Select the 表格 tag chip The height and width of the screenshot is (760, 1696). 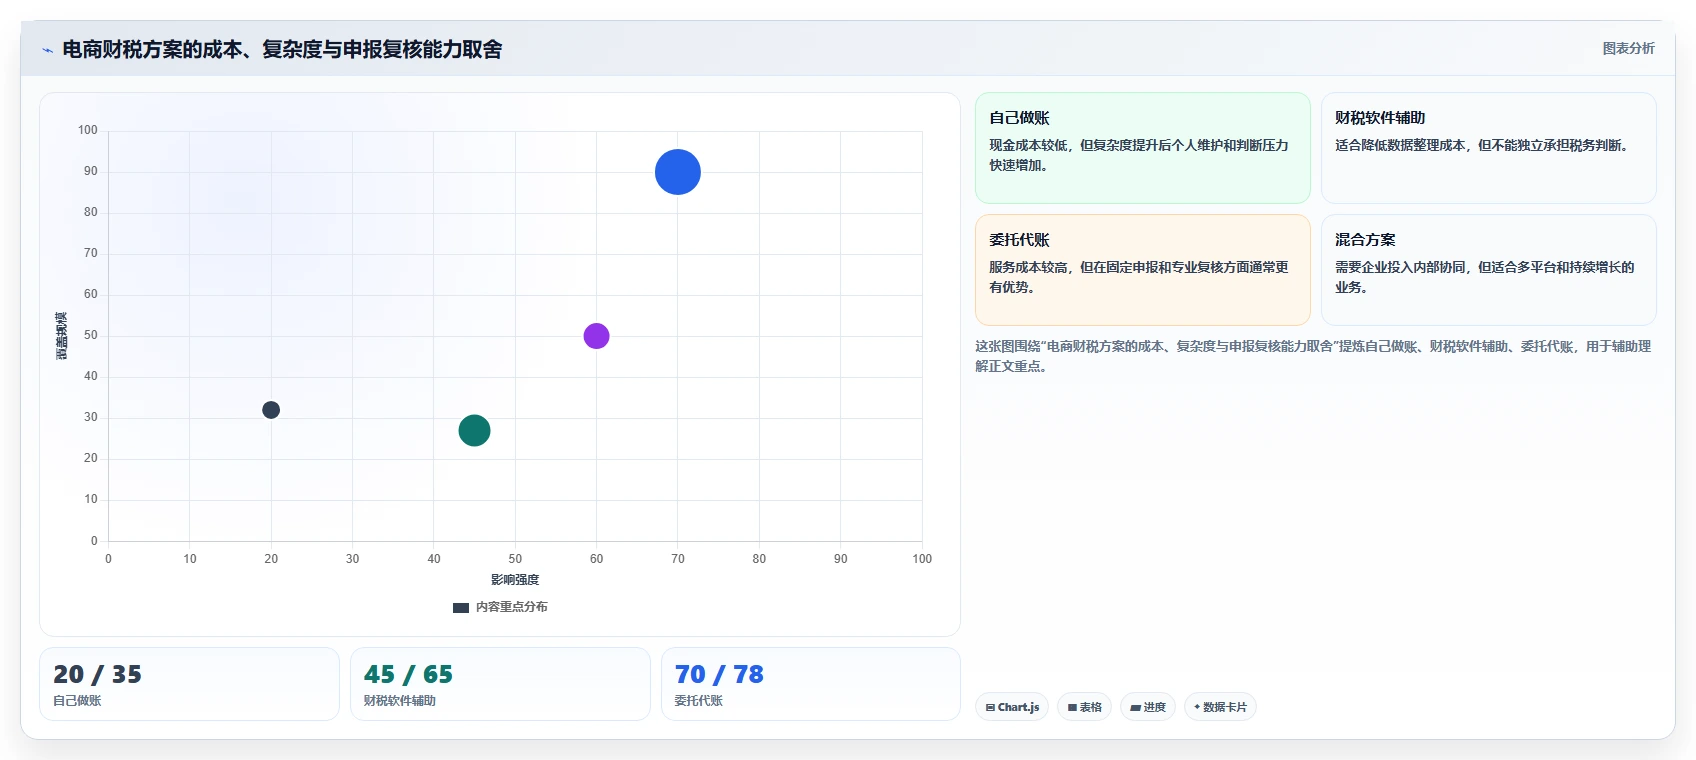click(1084, 707)
